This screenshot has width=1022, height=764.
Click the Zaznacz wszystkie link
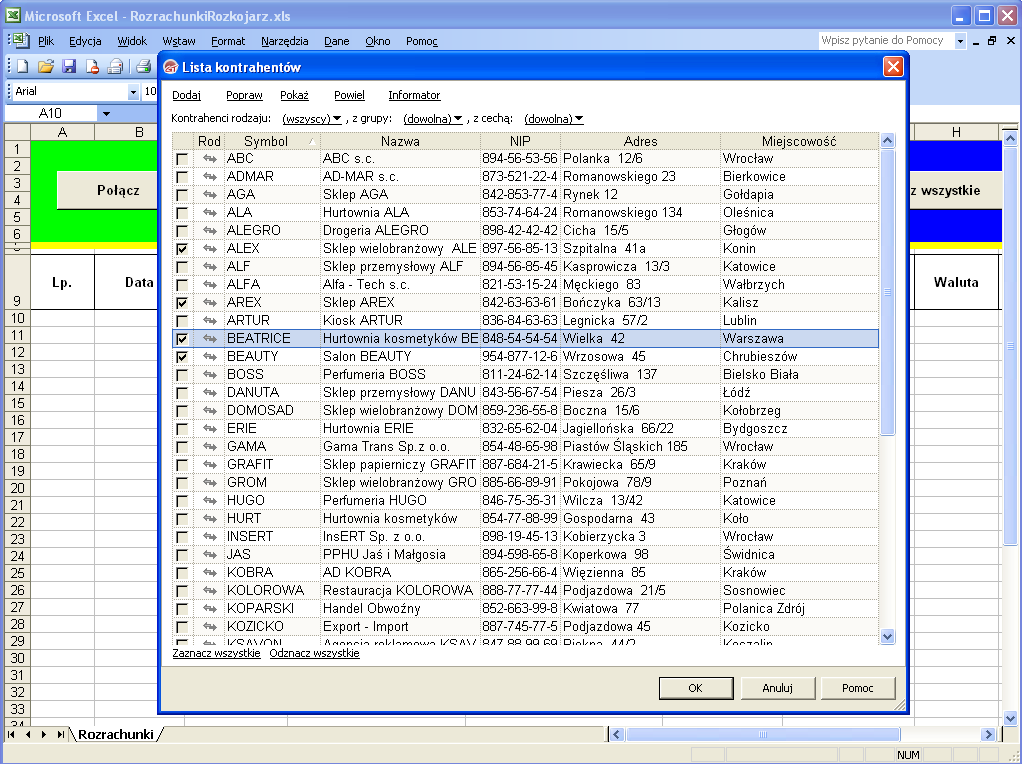(216, 653)
